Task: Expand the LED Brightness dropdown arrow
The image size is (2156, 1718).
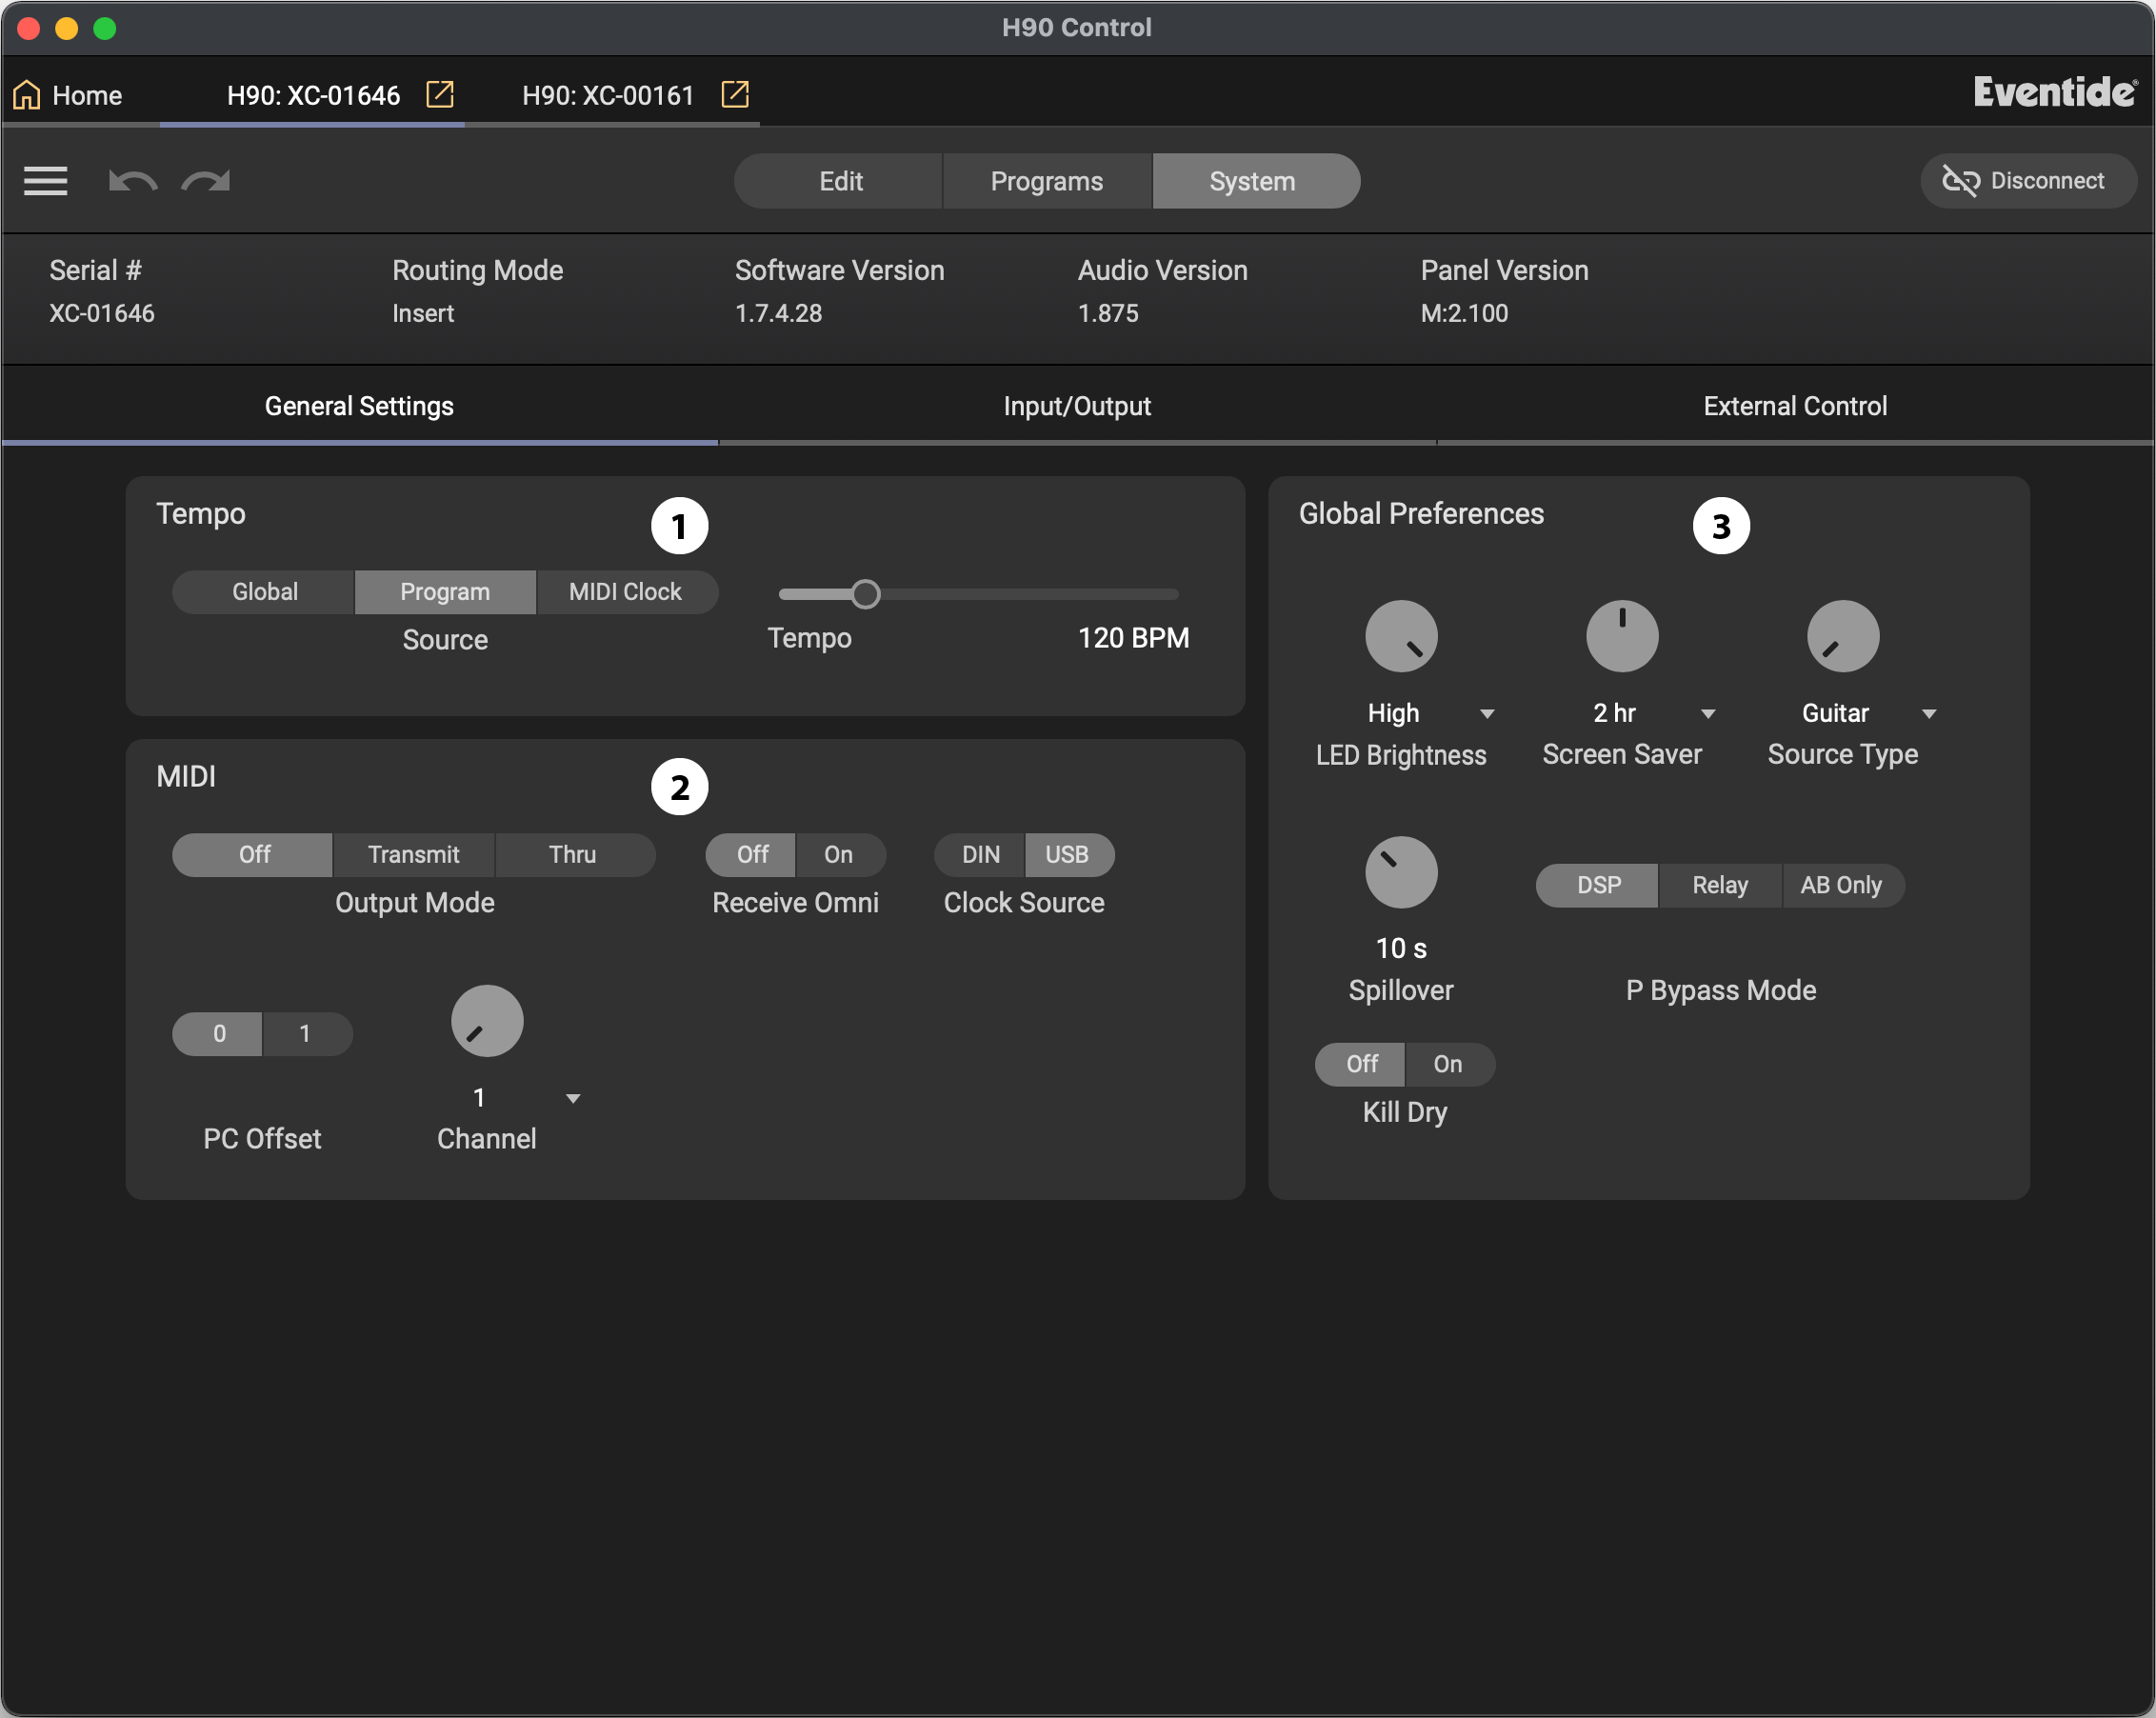Action: [1487, 714]
